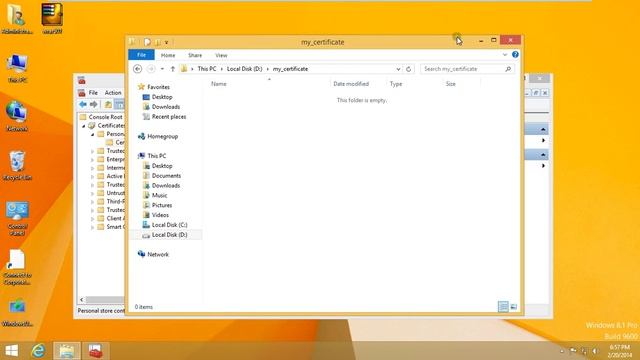Open This PC desktop icon

tap(17, 68)
